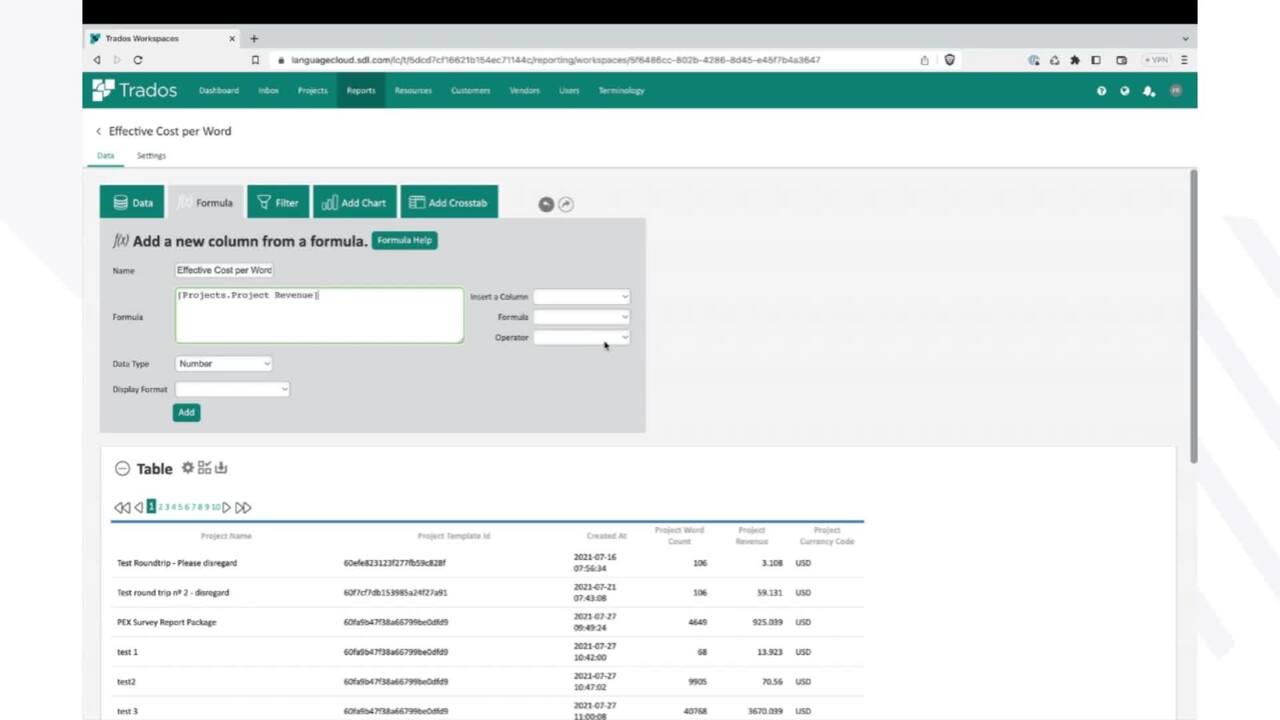1280x720 pixels.
Task: Open the Projects menu
Action: tap(312, 90)
